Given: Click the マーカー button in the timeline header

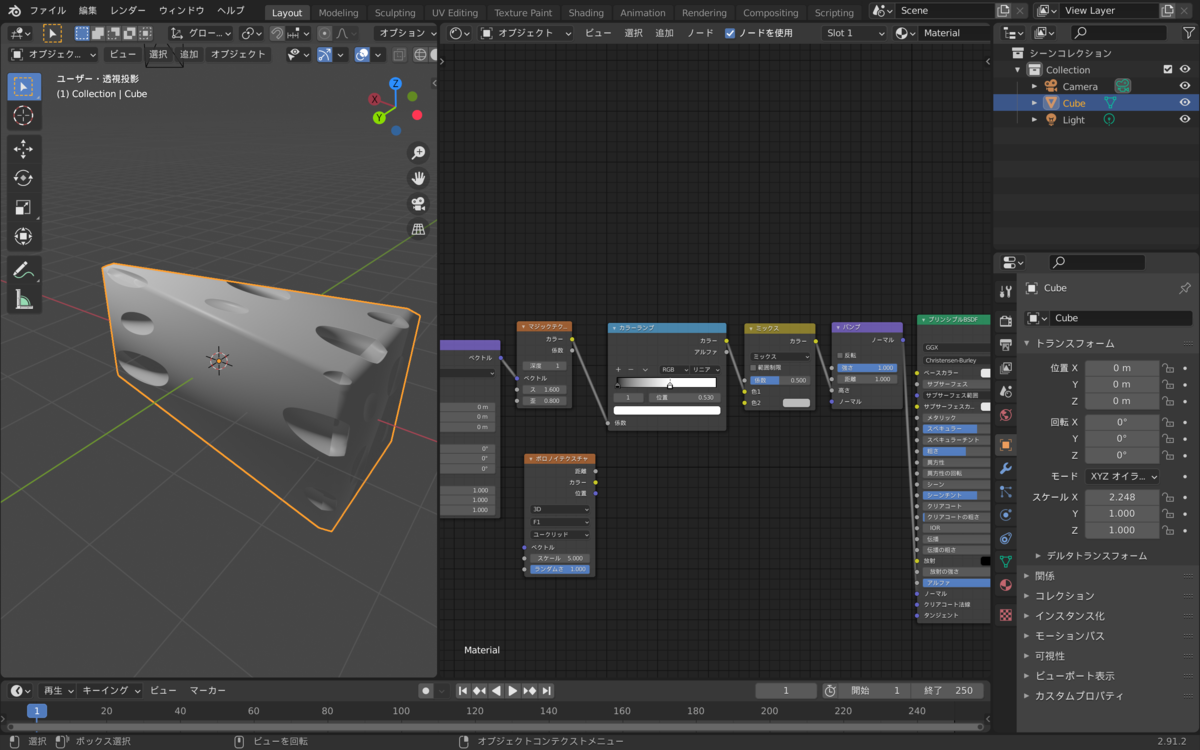Looking at the screenshot, I should pos(208,691).
